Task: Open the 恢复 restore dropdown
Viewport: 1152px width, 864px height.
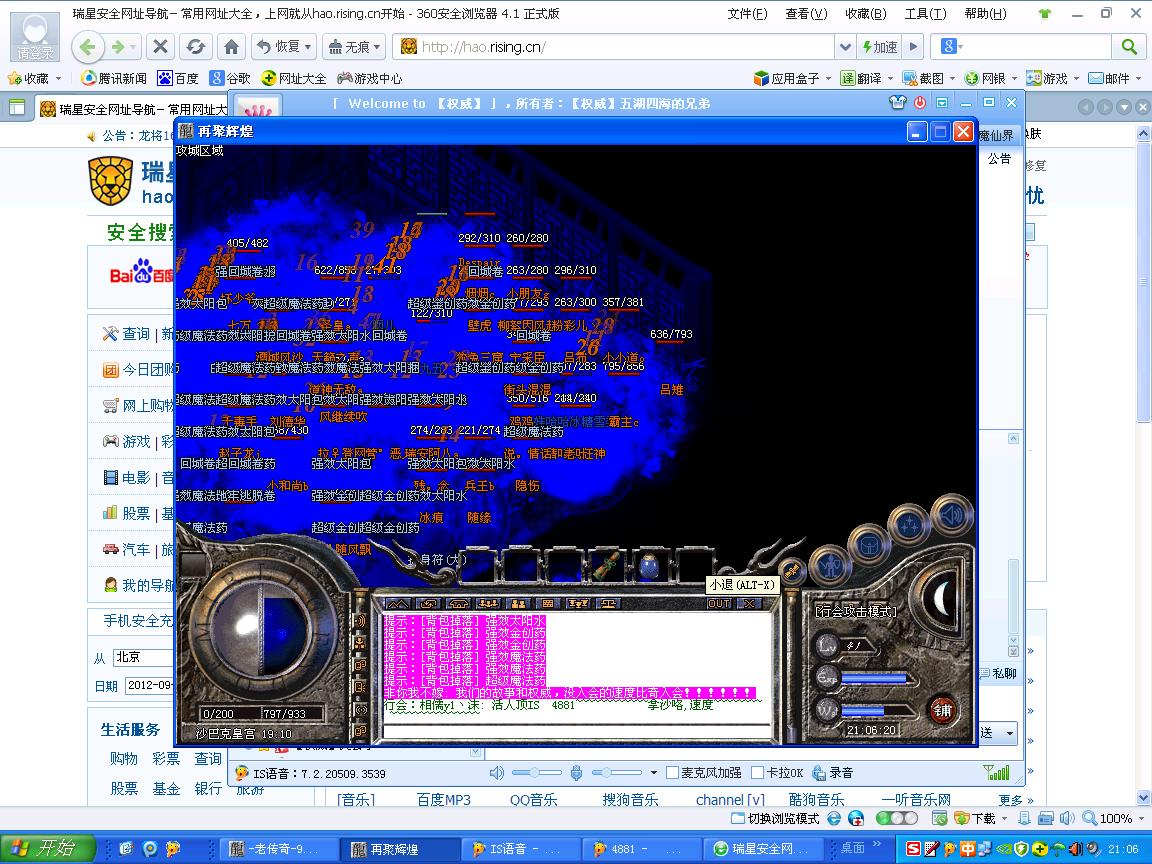Action: (284, 47)
